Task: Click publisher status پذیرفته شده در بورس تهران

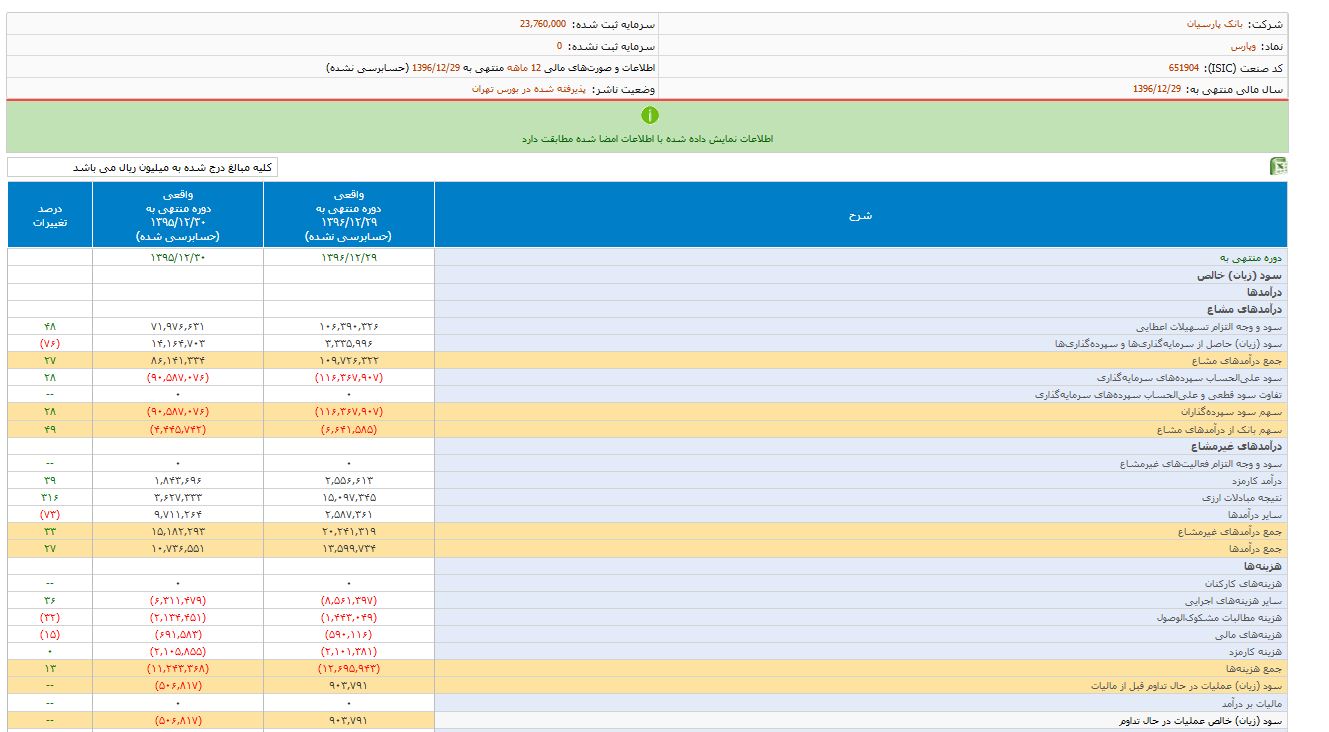Action: click(529, 89)
